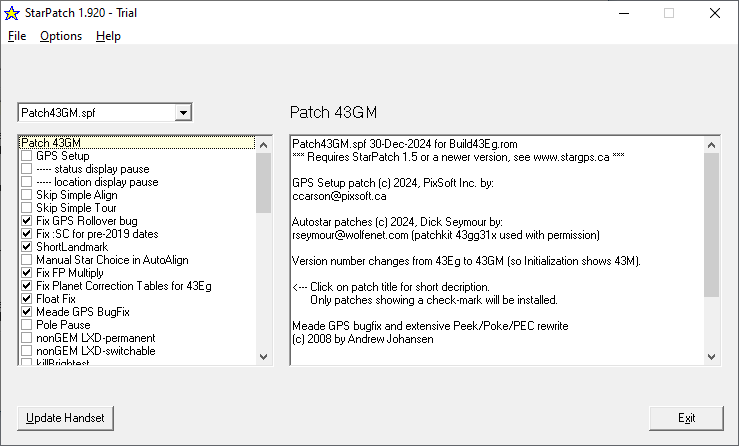Minimize the StarPatch window

pos(624,13)
